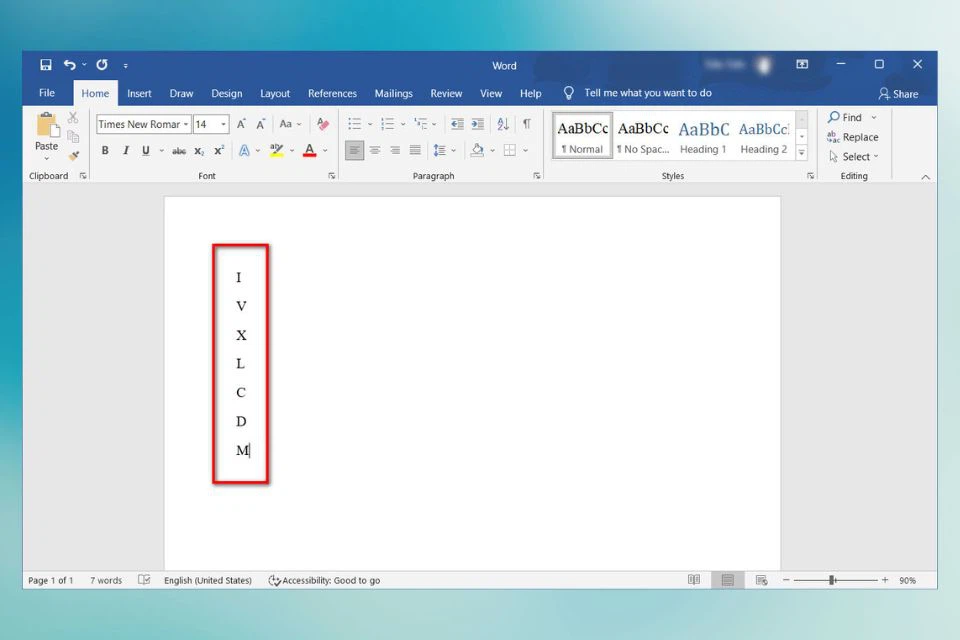Apply bold formatting to the text
This screenshot has width=960, height=640.
coord(105,150)
